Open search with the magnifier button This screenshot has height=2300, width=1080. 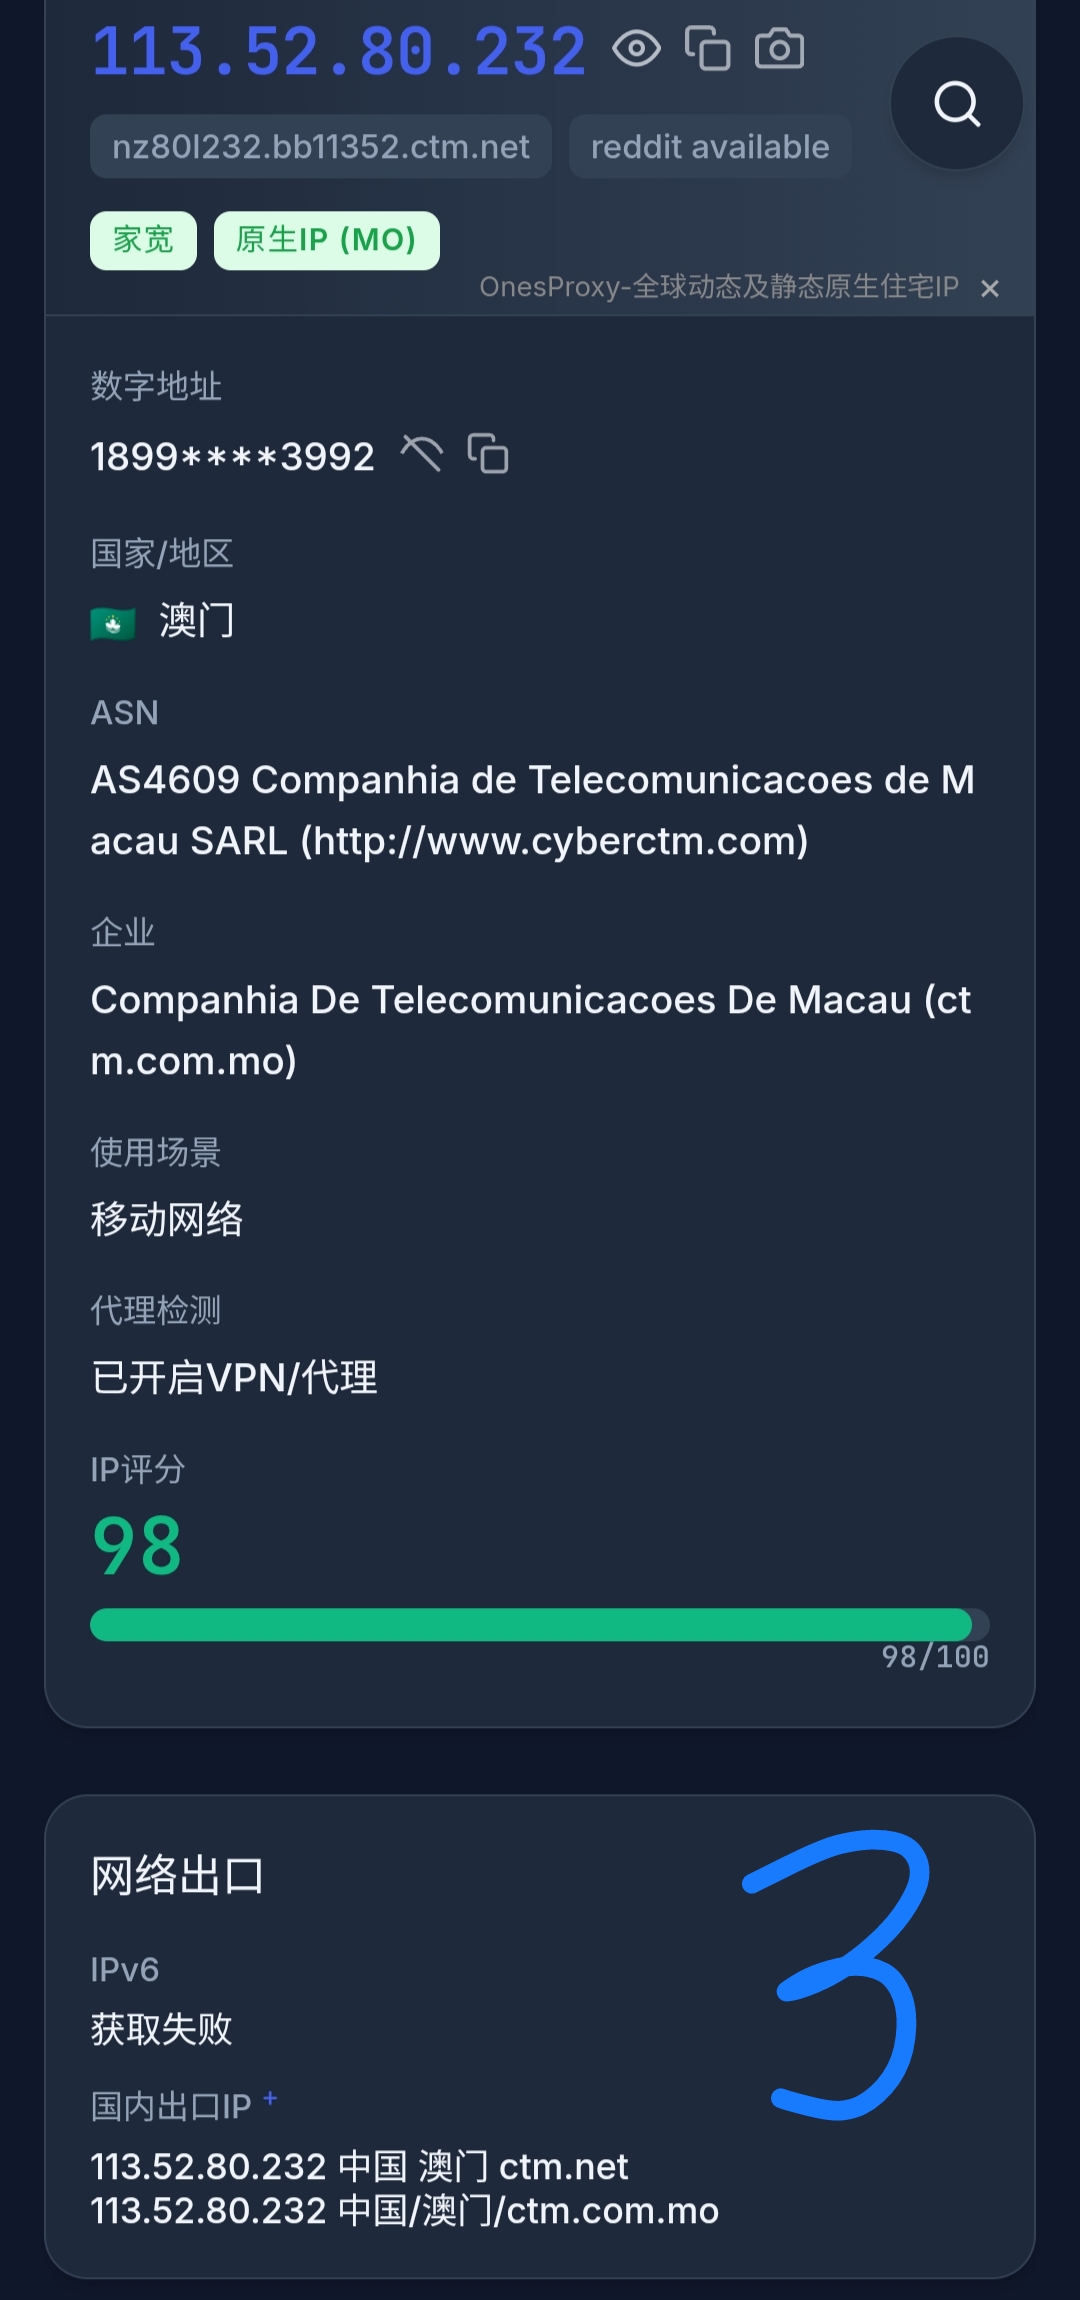pos(956,104)
